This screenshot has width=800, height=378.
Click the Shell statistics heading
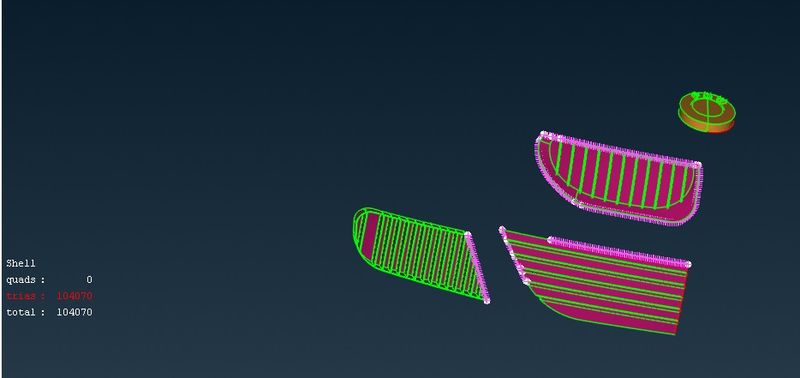click(21, 263)
